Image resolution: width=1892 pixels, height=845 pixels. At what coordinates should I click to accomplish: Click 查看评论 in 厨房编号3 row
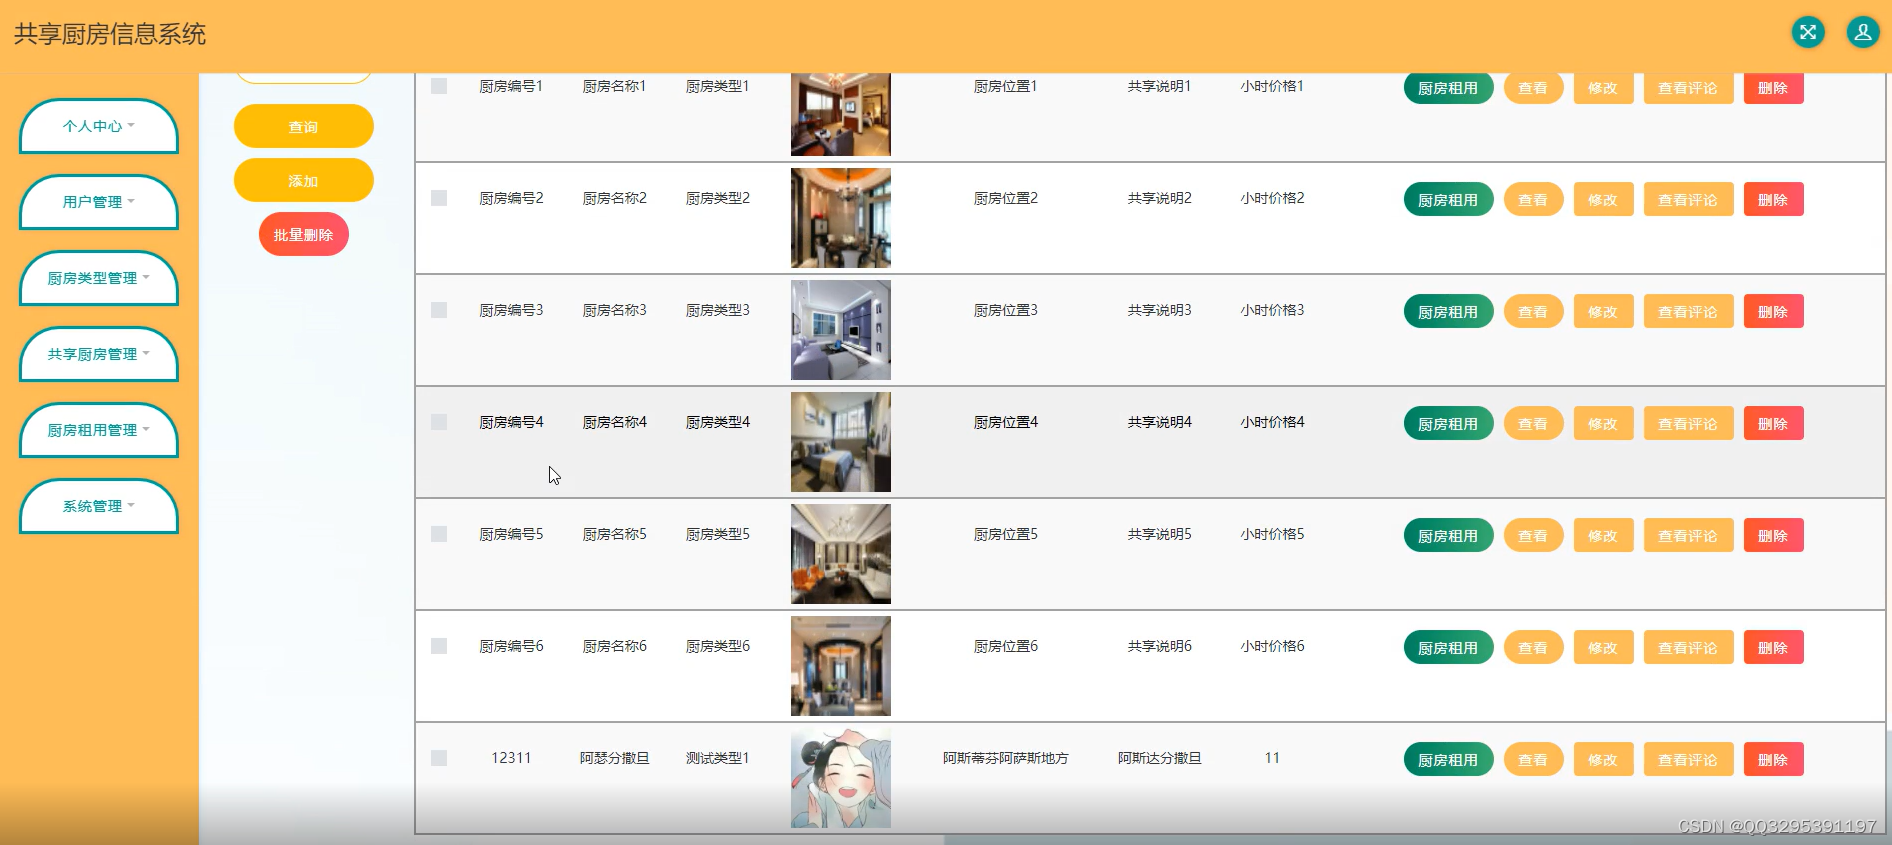1688,312
